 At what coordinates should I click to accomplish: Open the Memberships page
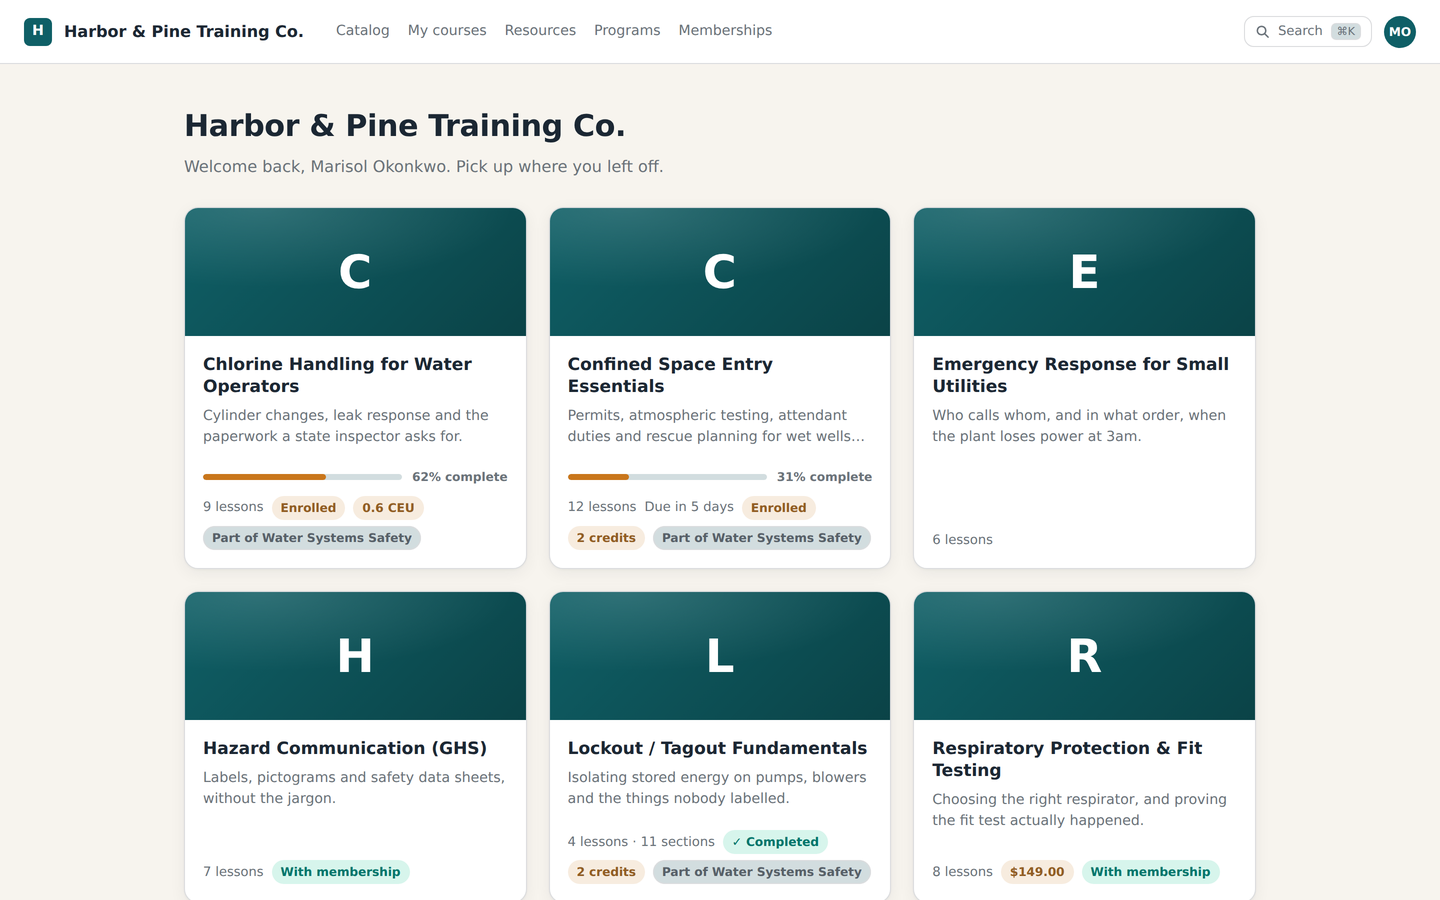(725, 31)
